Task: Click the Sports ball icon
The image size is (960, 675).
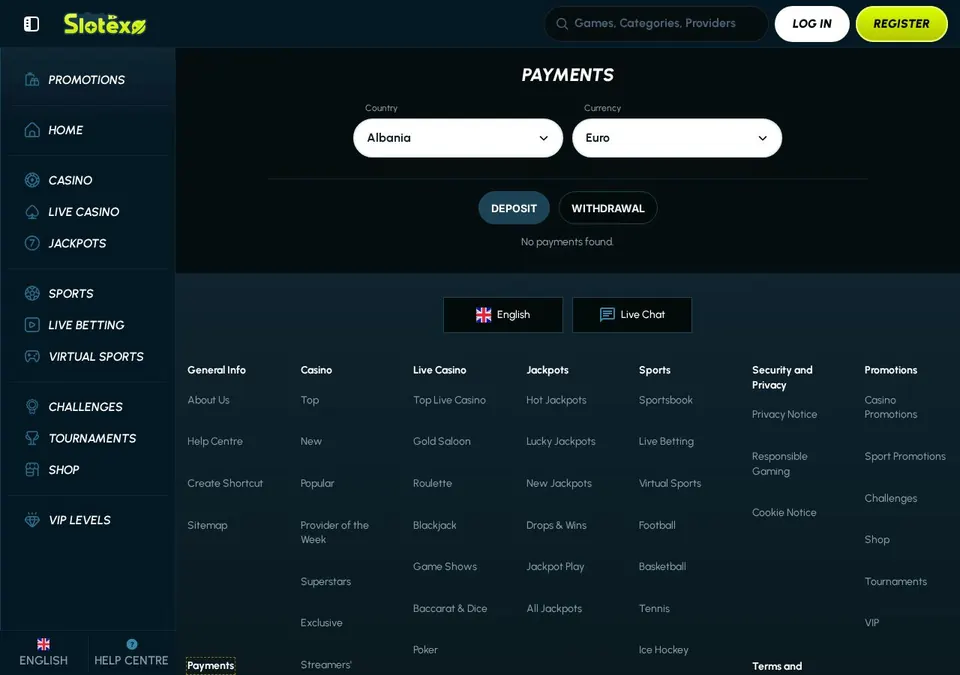Action: pos(32,293)
